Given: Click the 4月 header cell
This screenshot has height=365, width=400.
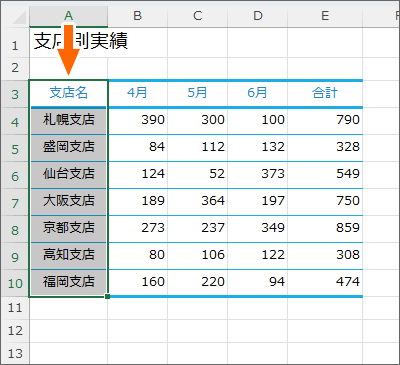Looking at the screenshot, I should 138,93.
